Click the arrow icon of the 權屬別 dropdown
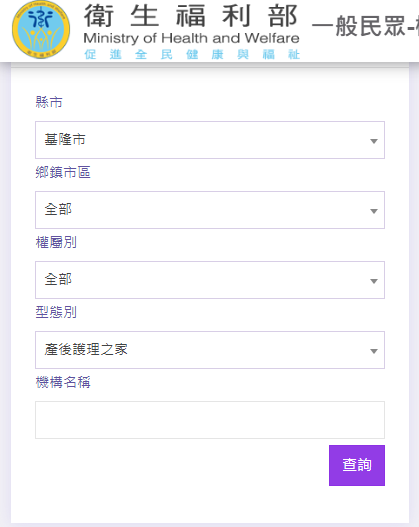The height and width of the screenshot is (527, 419). coord(374,281)
